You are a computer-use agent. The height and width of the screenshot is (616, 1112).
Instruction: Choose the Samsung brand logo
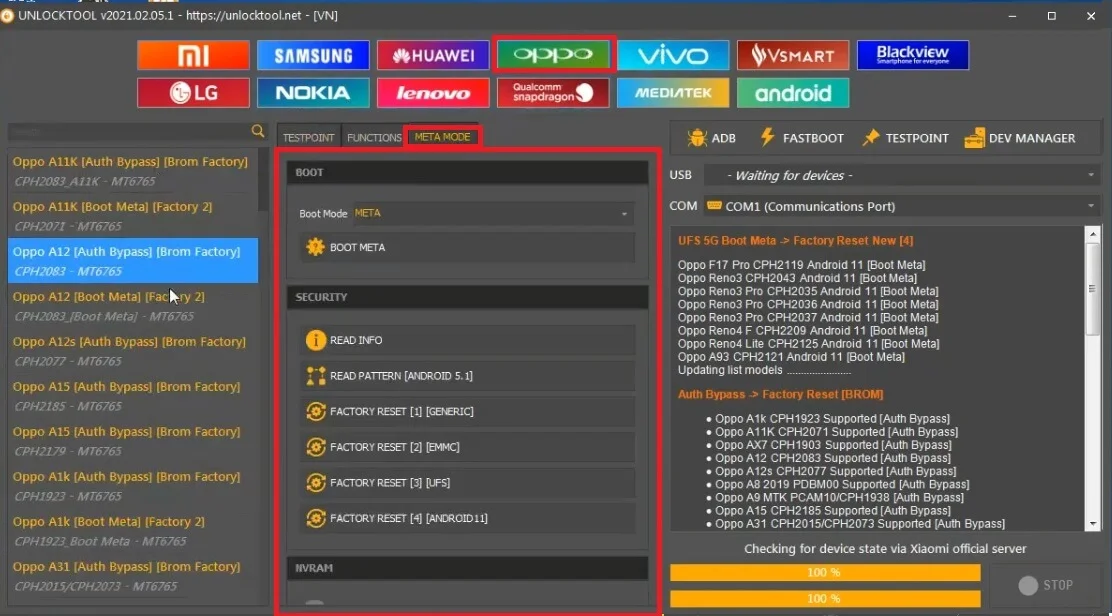click(313, 55)
